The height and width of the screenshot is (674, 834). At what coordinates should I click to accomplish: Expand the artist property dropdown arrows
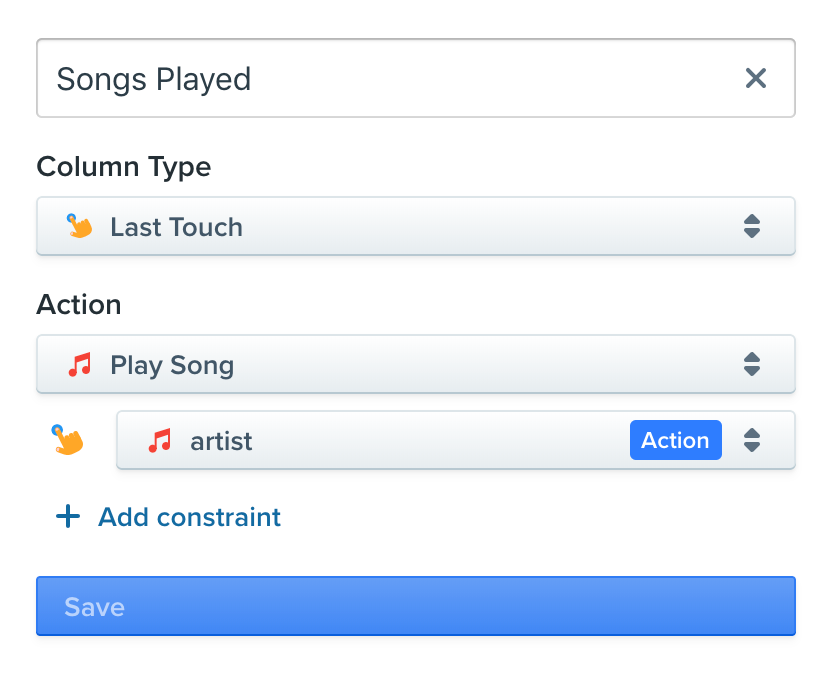752,440
